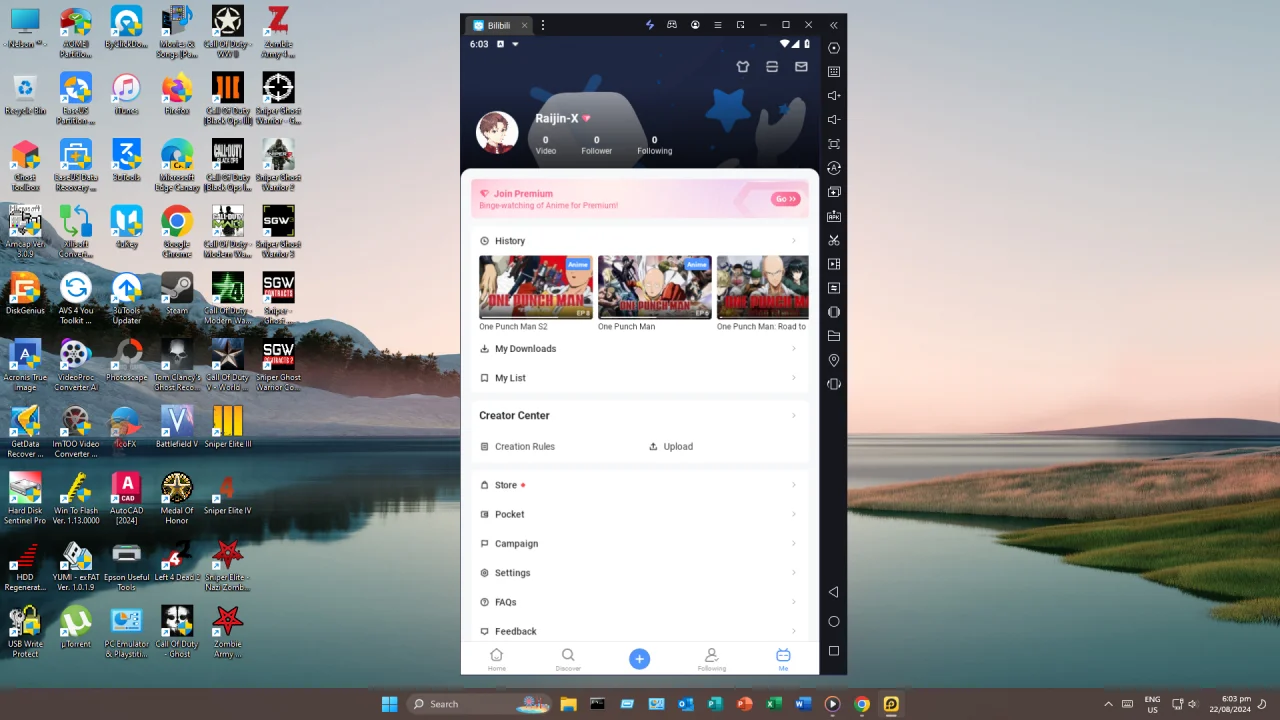This screenshot has width=1280, height=720.
Task: Open the One Punch Man history thumbnail
Action: click(655, 287)
